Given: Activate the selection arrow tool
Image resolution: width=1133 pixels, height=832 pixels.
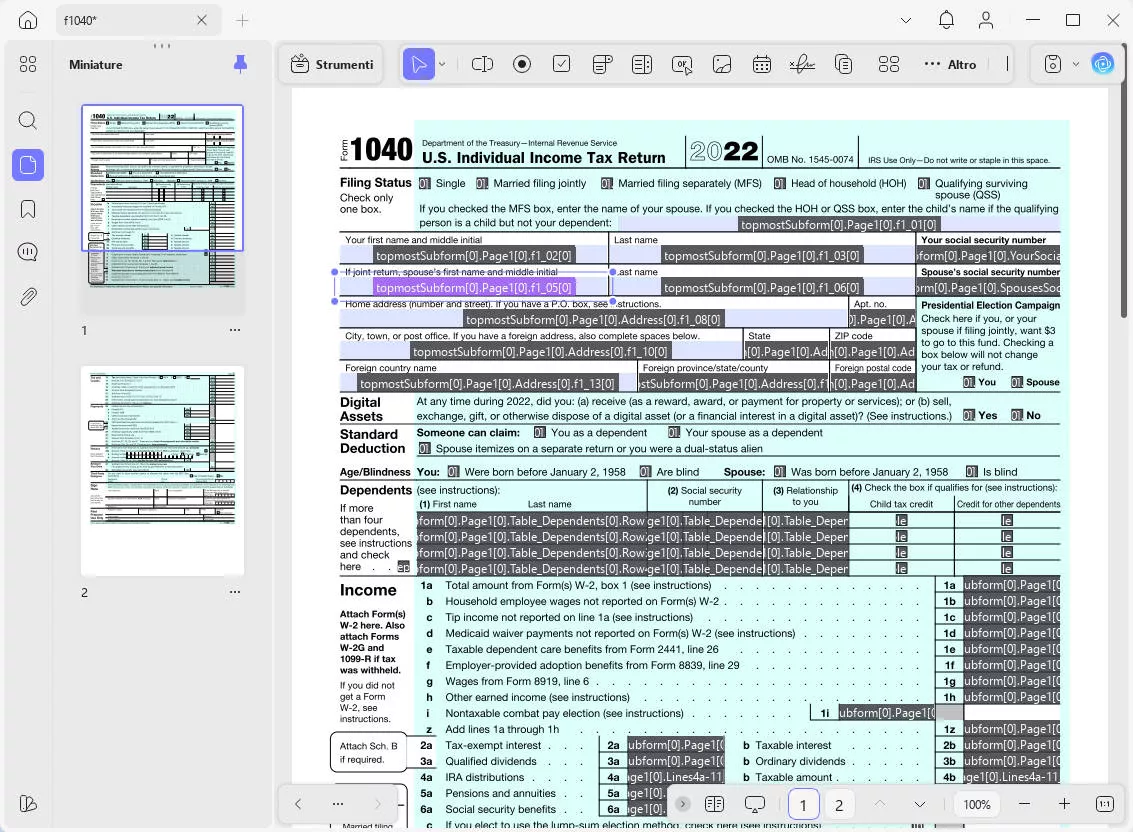Looking at the screenshot, I should (418, 64).
